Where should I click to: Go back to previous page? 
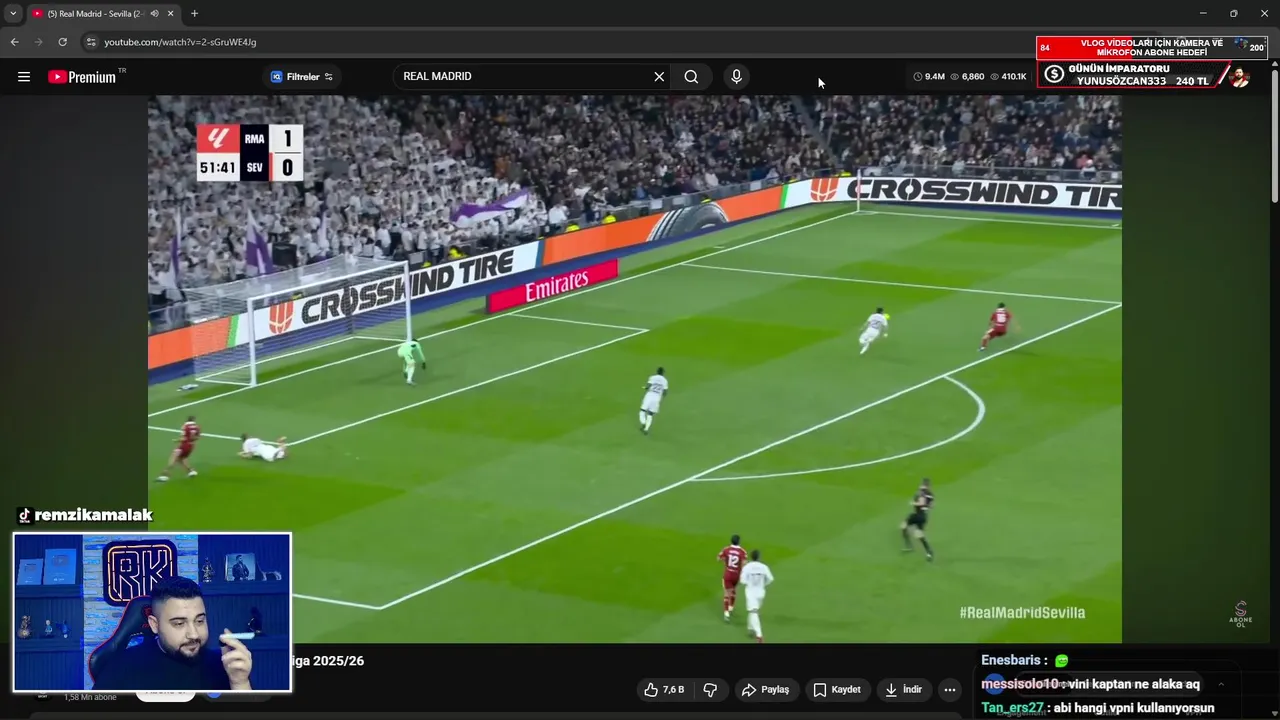pyautogui.click(x=15, y=42)
